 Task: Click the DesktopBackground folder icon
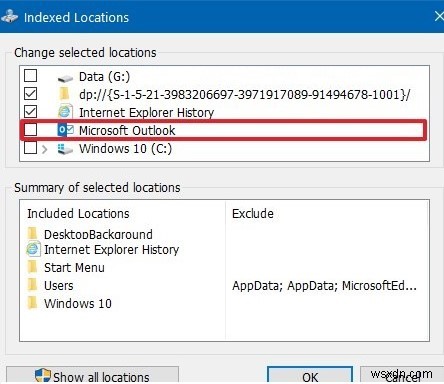point(32,233)
